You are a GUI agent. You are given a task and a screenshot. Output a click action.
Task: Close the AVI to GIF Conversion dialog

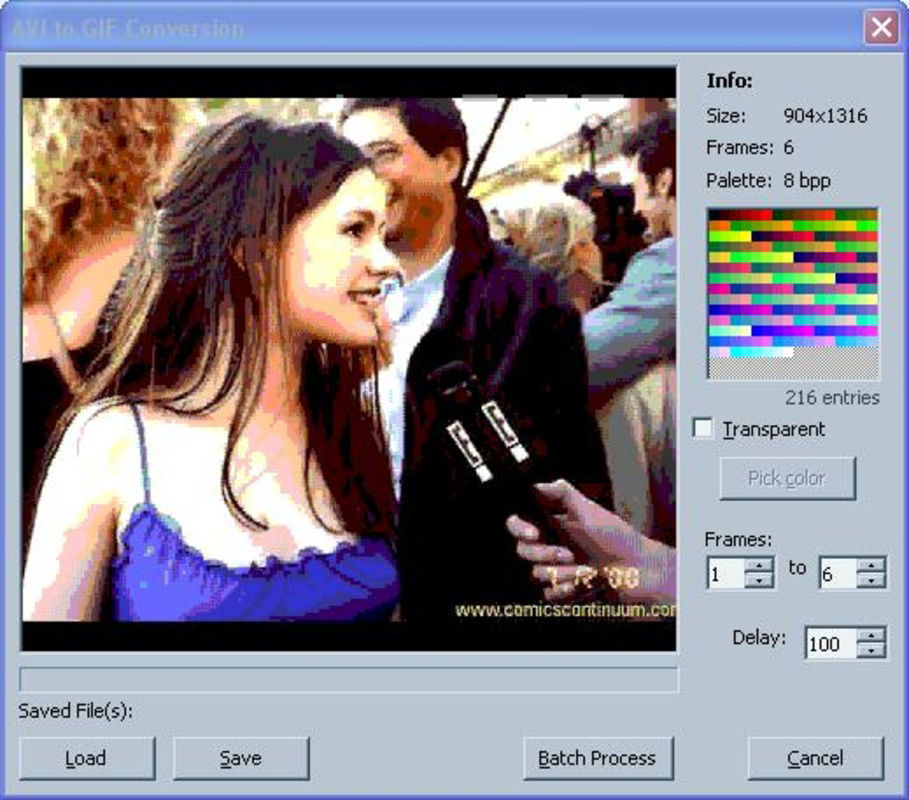881,27
